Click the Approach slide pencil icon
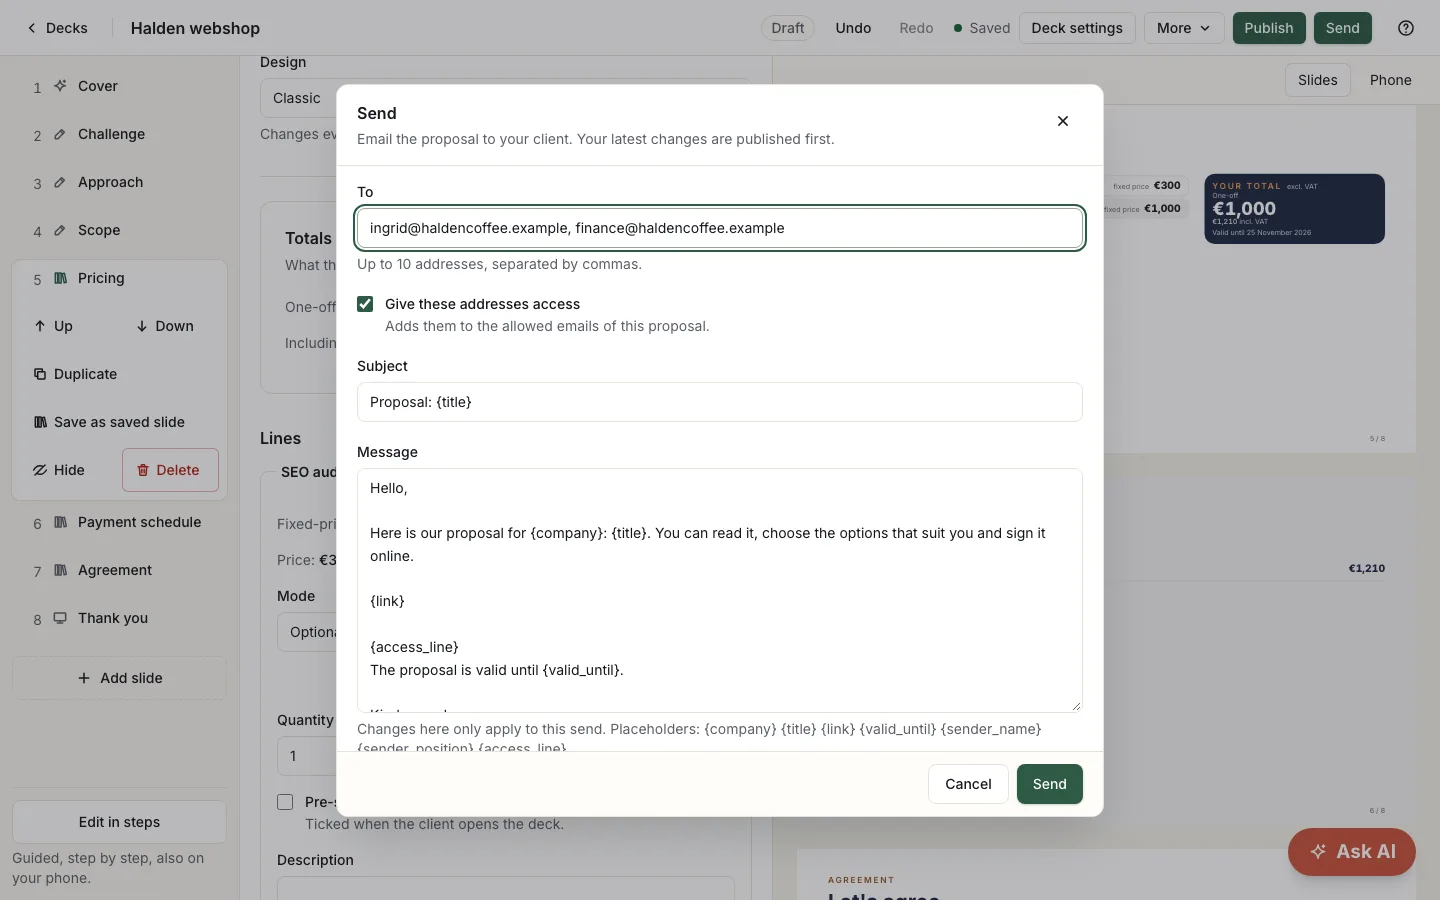The height and width of the screenshot is (900, 1440). click(x=60, y=182)
